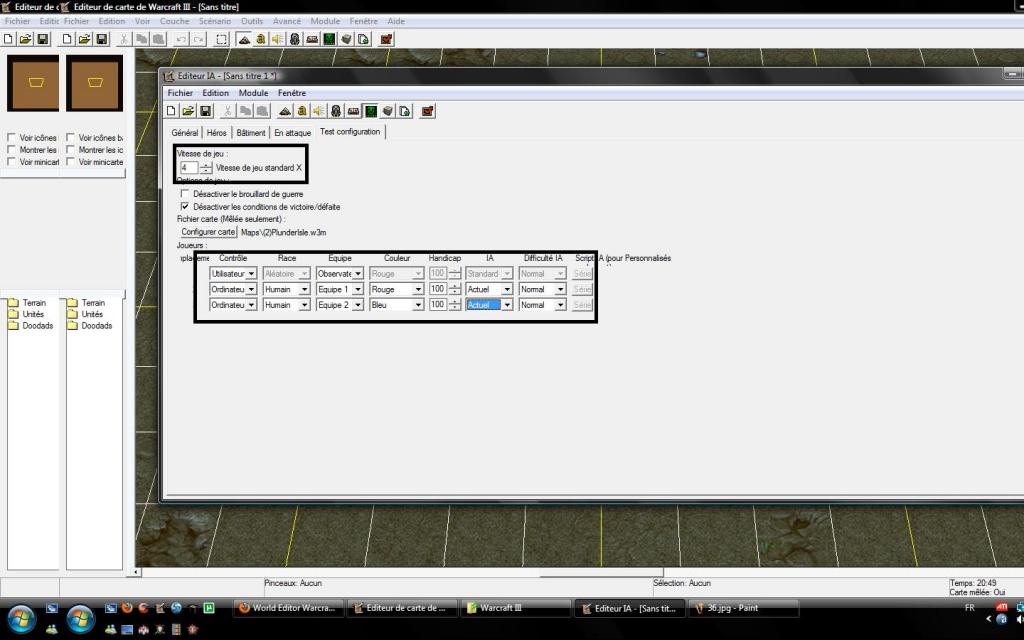This screenshot has width=1024, height=640.
Task: Open the Utilisateur control dropdown
Action: [233, 274]
